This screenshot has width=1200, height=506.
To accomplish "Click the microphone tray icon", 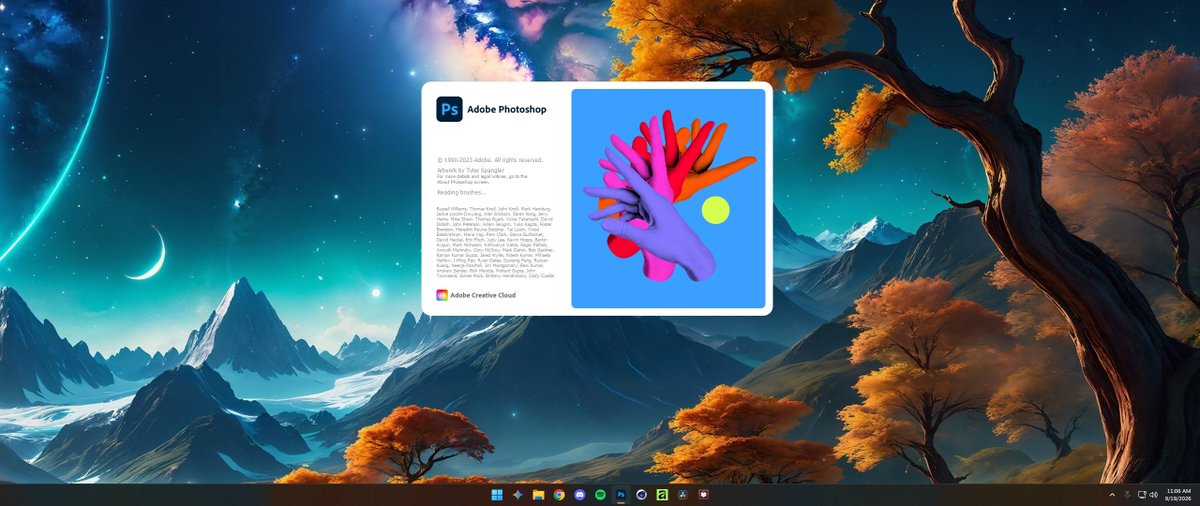I will (1127, 495).
